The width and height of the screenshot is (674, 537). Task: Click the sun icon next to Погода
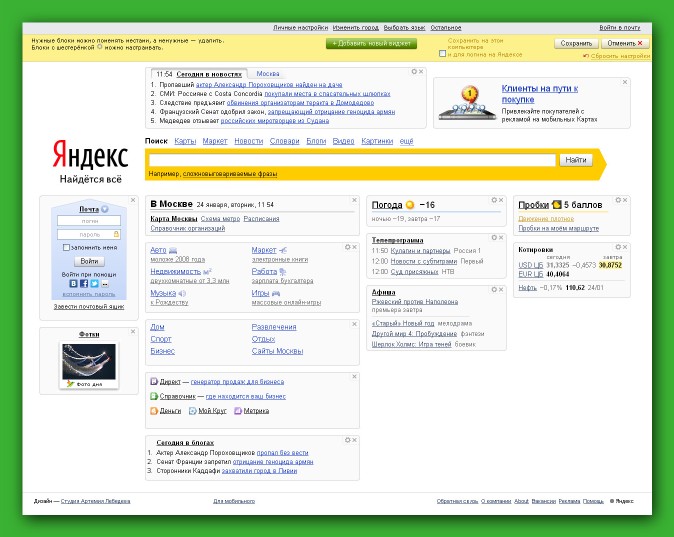[410, 205]
